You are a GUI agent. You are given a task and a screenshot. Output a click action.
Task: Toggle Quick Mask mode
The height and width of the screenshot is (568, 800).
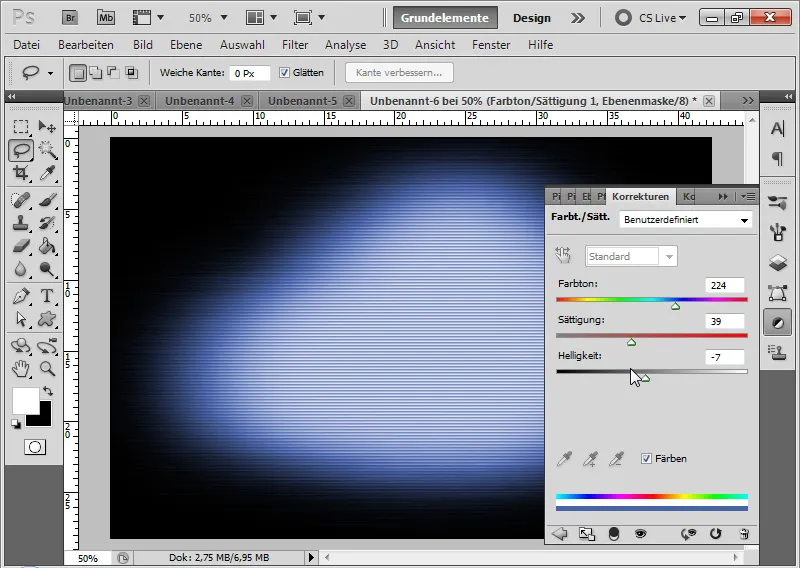35,448
